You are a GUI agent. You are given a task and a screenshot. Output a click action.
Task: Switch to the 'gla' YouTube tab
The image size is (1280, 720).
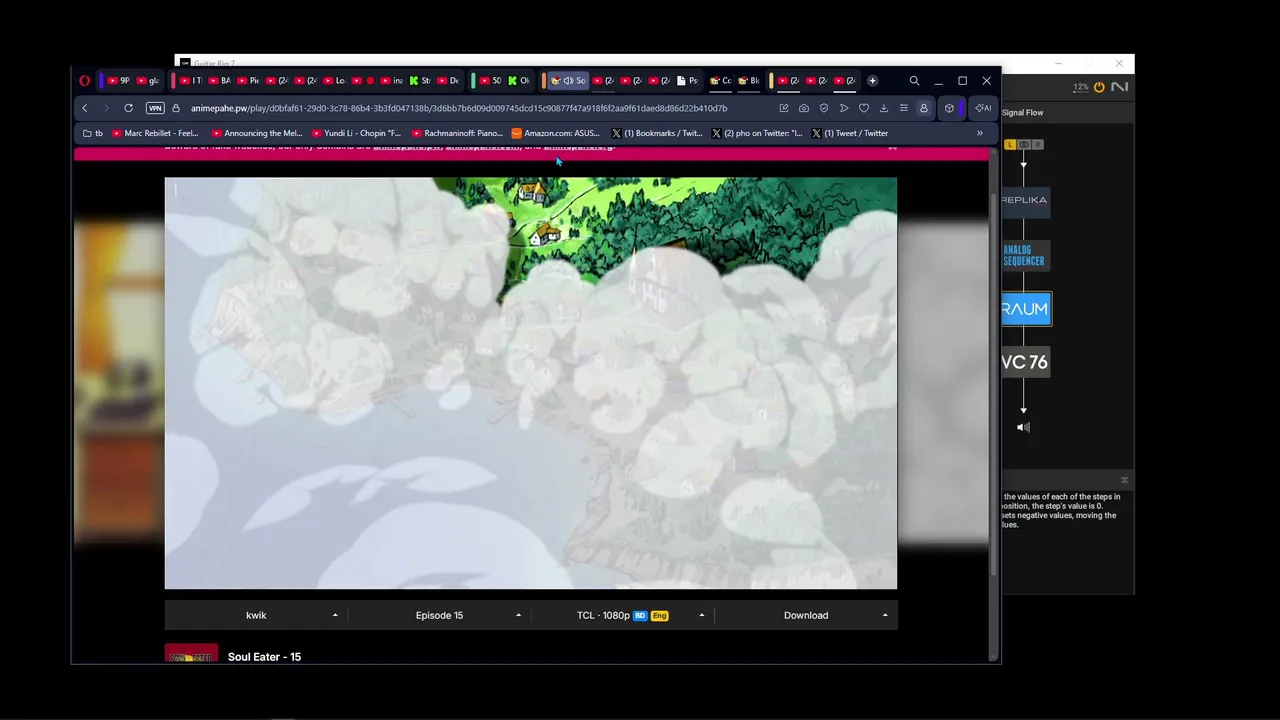[x=147, y=81]
